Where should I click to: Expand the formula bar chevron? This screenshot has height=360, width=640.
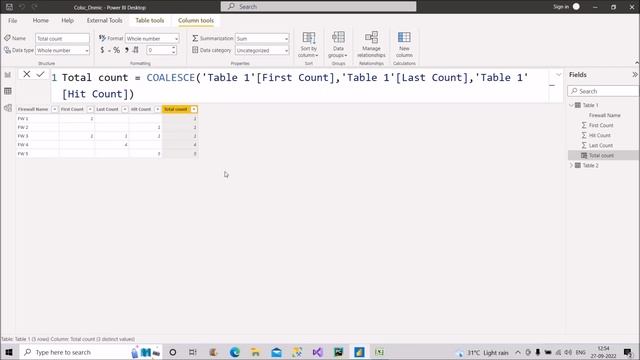[558, 75]
